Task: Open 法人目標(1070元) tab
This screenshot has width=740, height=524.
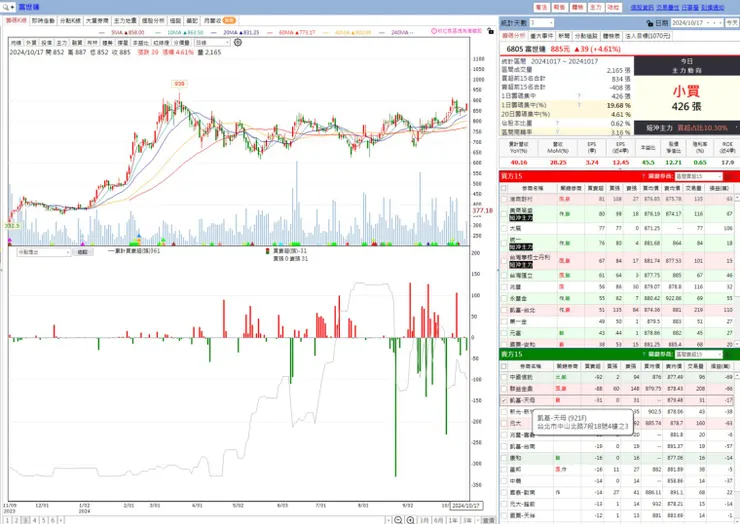Action: (x=648, y=36)
